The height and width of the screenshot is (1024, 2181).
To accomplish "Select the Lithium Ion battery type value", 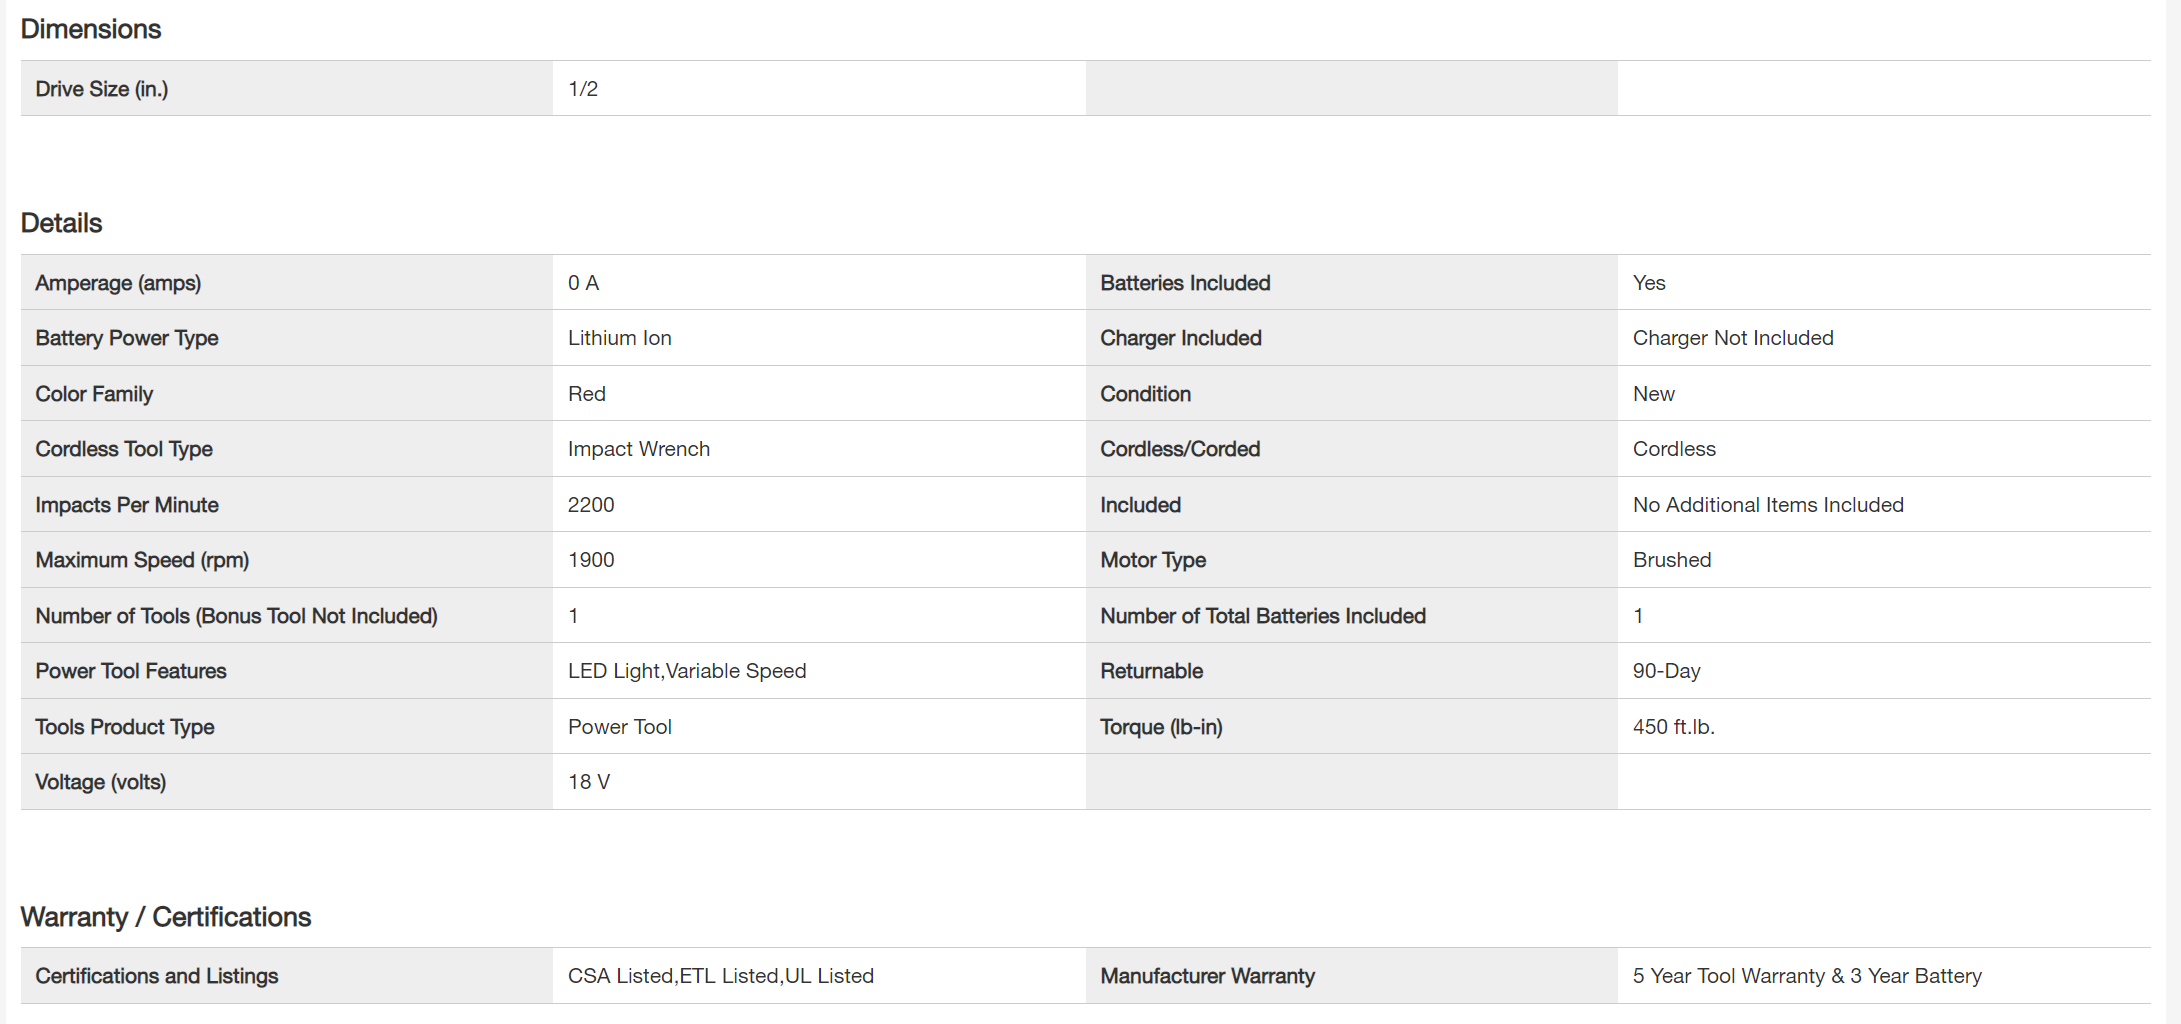I will pyautogui.click(x=620, y=338).
